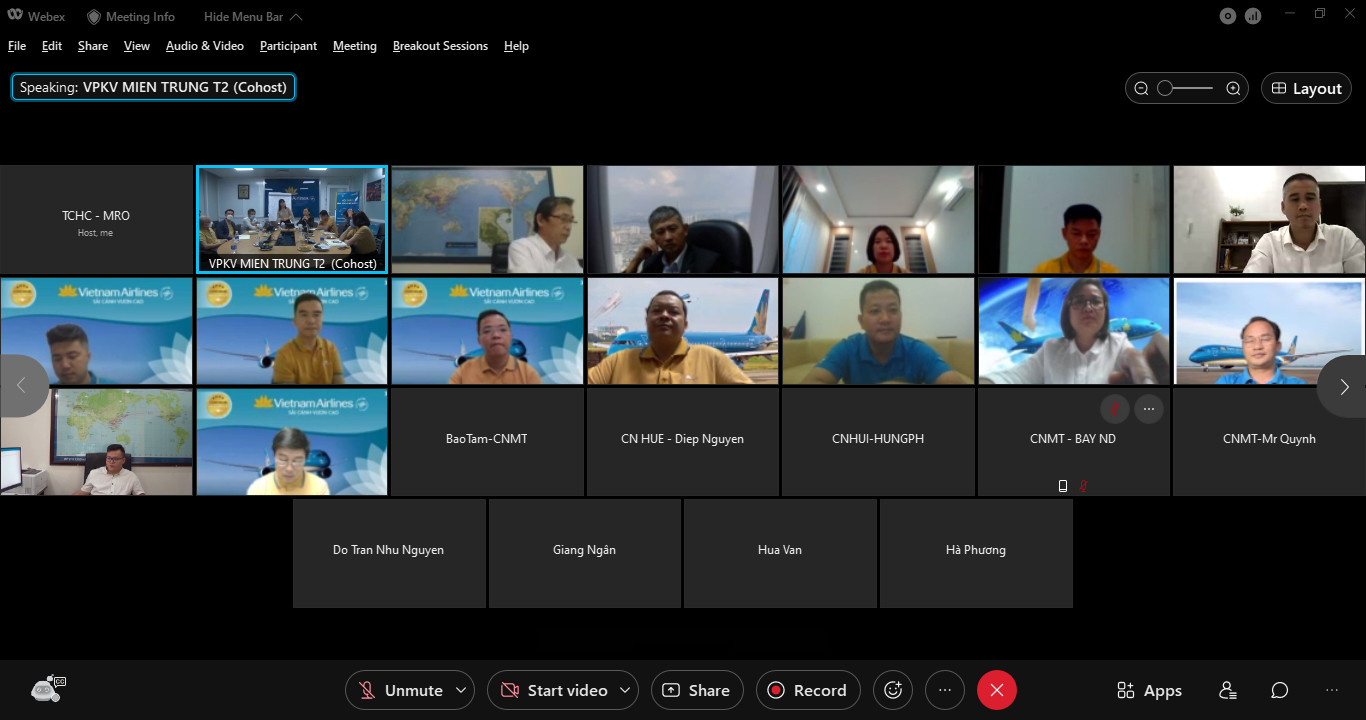1366x720 pixels.
Task: Open the Meeting menu
Action: [355, 46]
